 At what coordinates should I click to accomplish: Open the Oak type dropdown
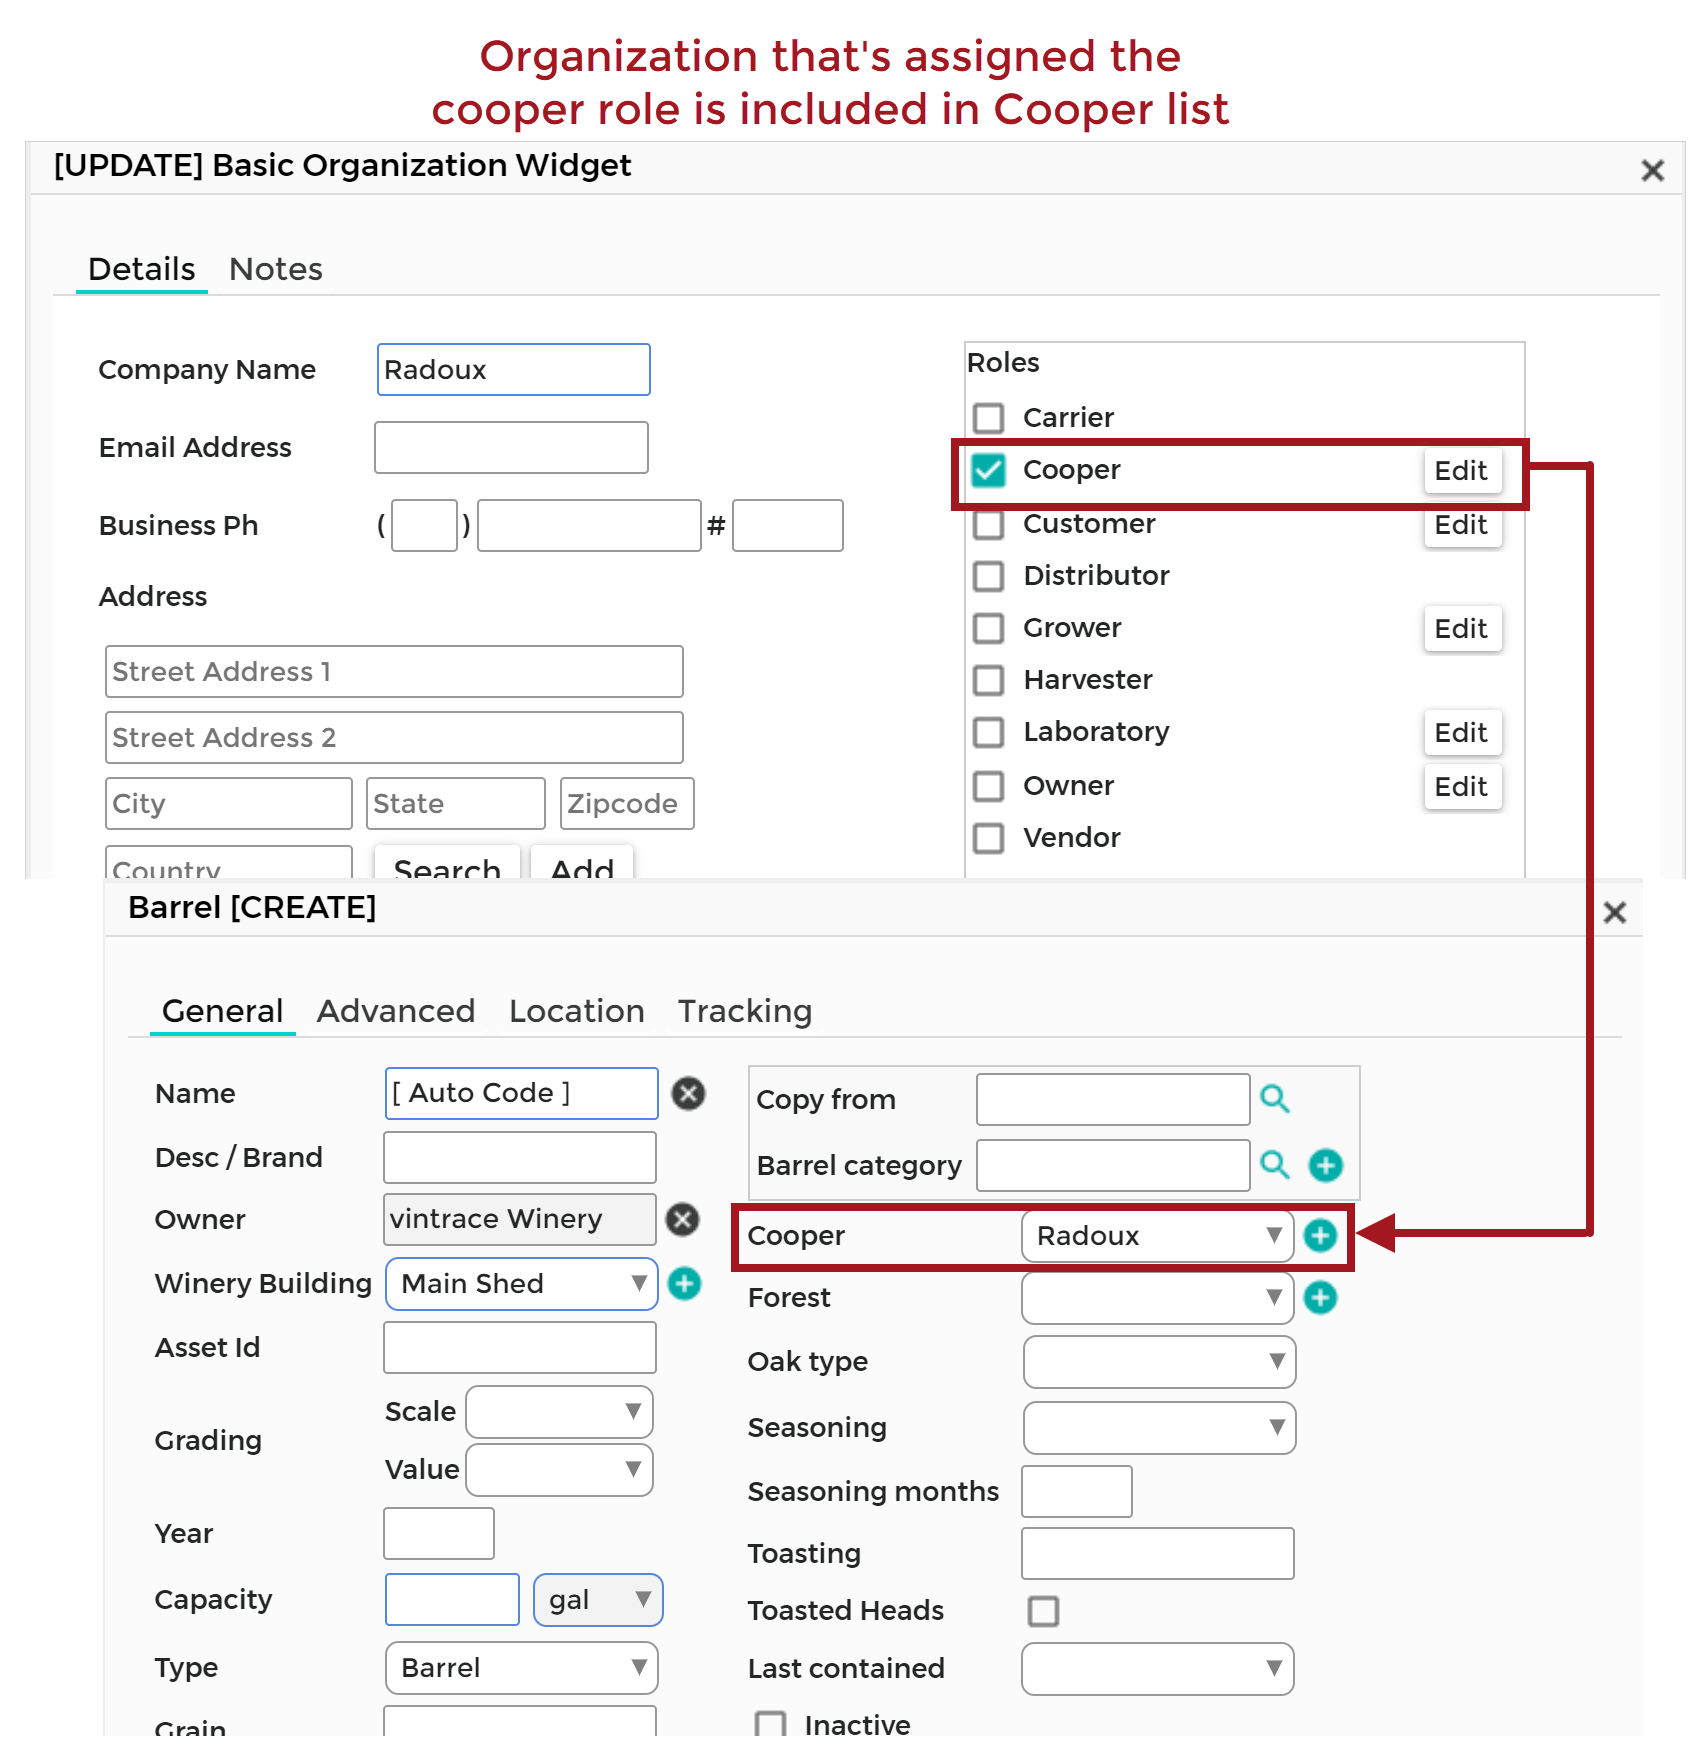coord(1159,1362)
